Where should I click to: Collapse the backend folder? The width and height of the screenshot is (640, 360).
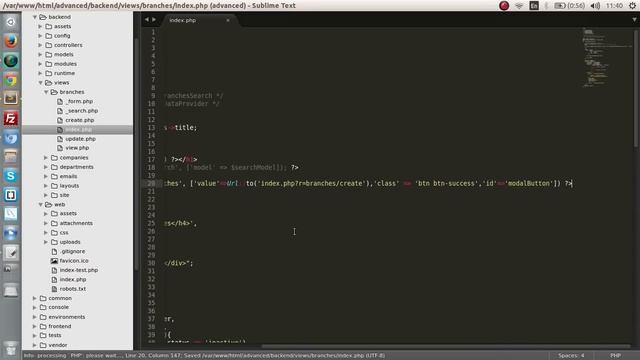[x=35, y=17]
